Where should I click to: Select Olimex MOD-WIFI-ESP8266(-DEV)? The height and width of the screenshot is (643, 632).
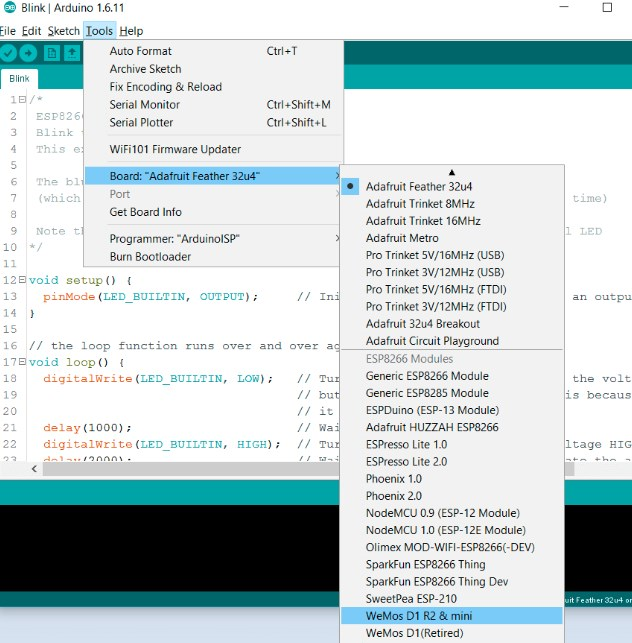[x=453, y=547]
